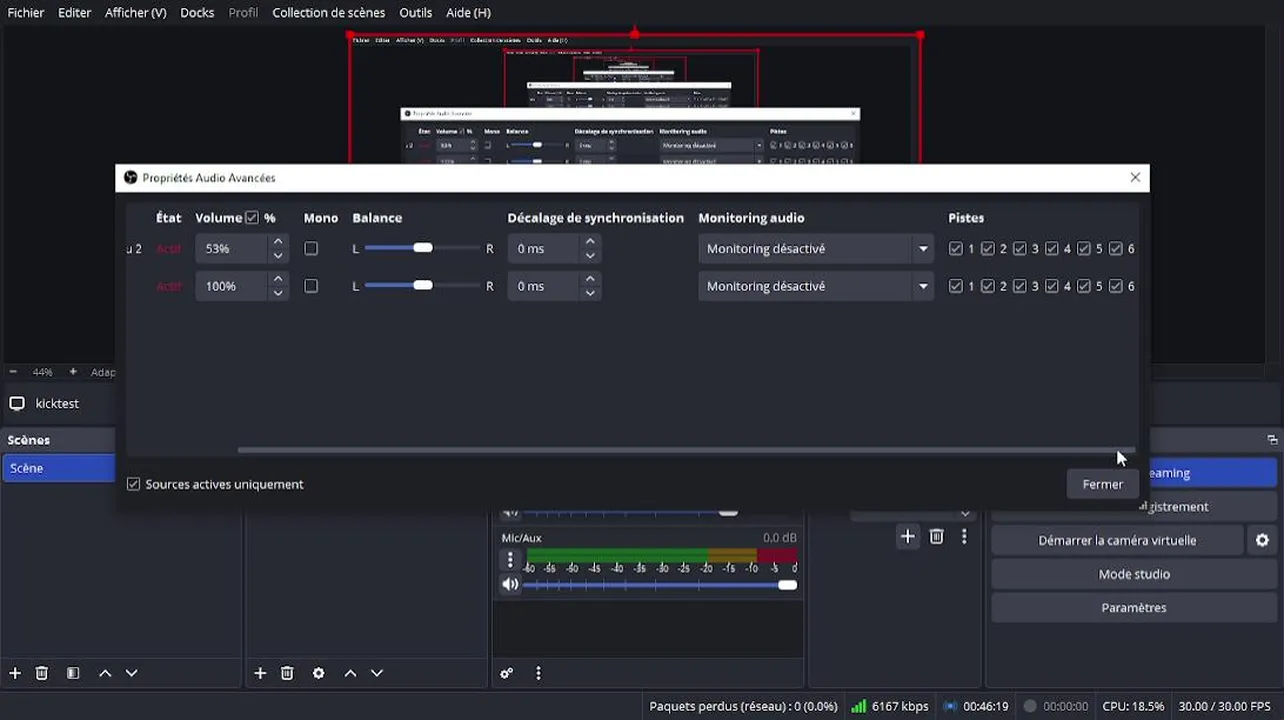Open the Editer menu

pyautogui.click(x=74, y=12)
